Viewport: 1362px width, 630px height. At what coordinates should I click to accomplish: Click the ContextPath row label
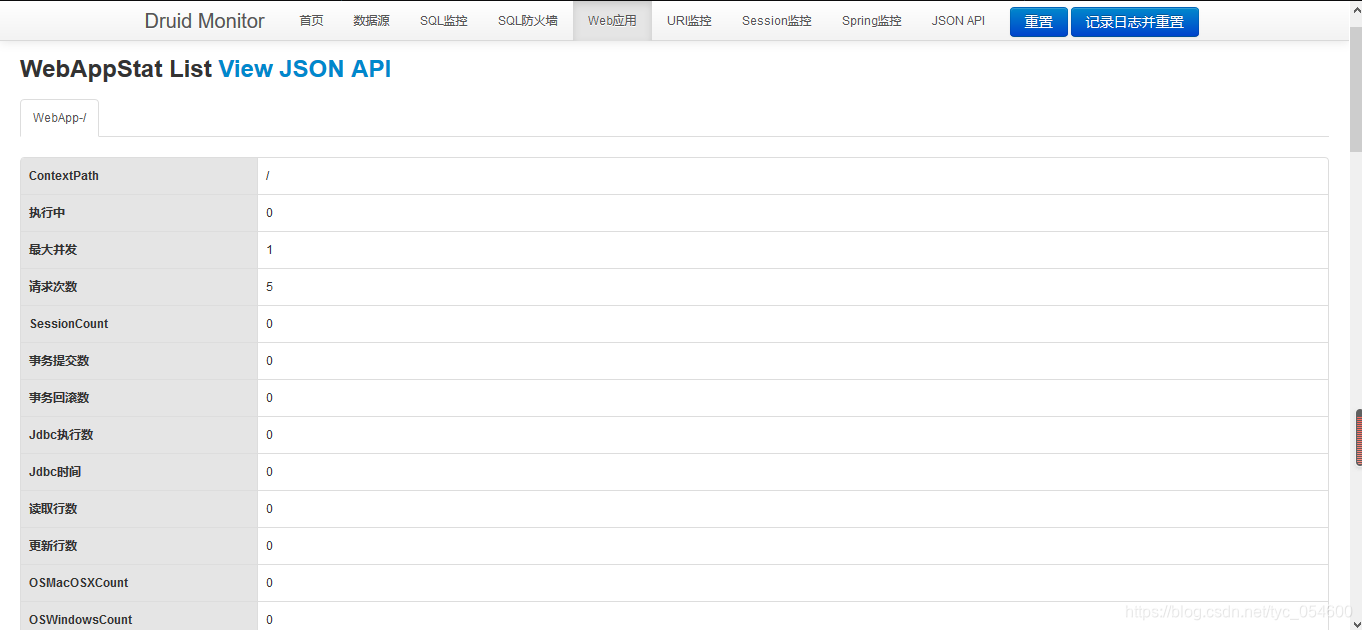[64, 176]
